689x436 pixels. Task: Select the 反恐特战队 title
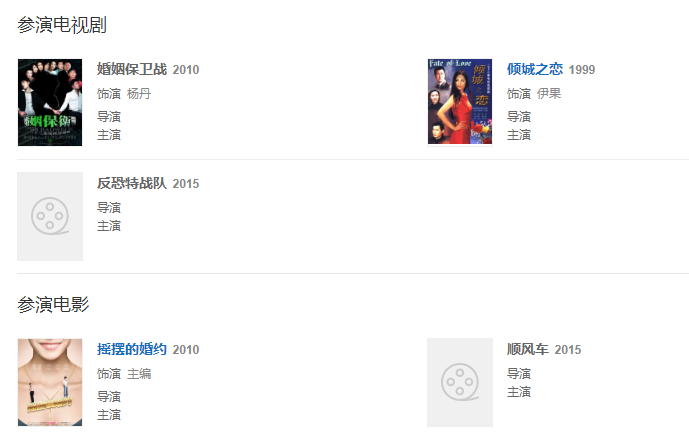[x=132, y=183]
